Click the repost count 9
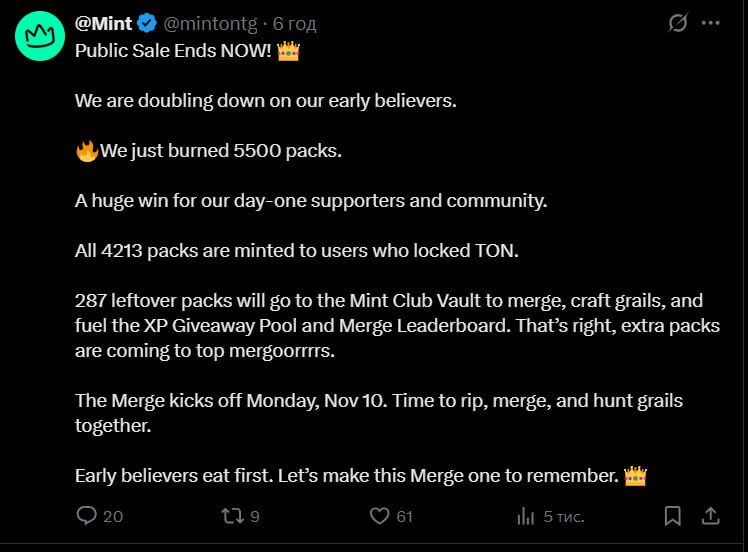Viewport: 748px width, 552px height. (x=255, y=516)
